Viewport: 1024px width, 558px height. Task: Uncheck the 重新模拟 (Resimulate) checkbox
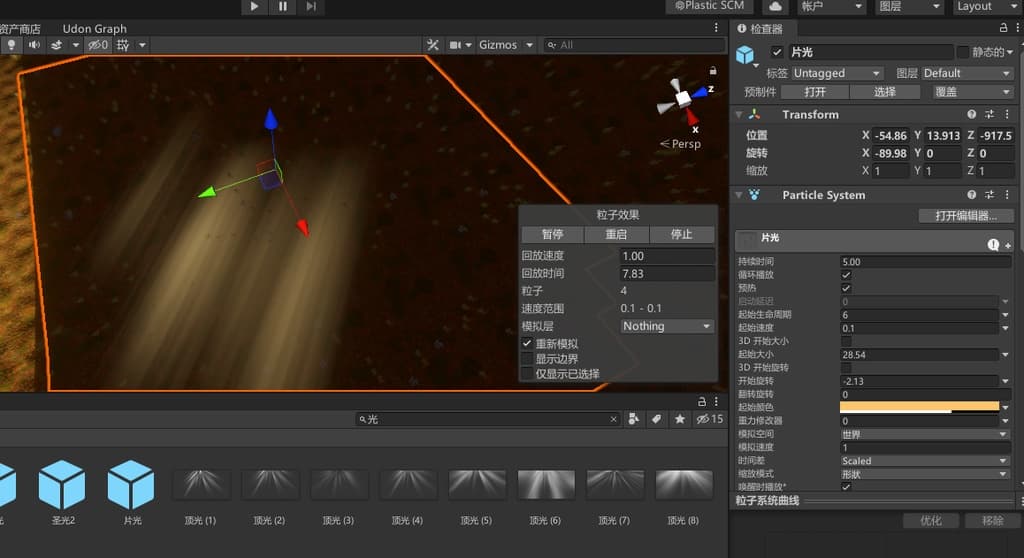527,343
